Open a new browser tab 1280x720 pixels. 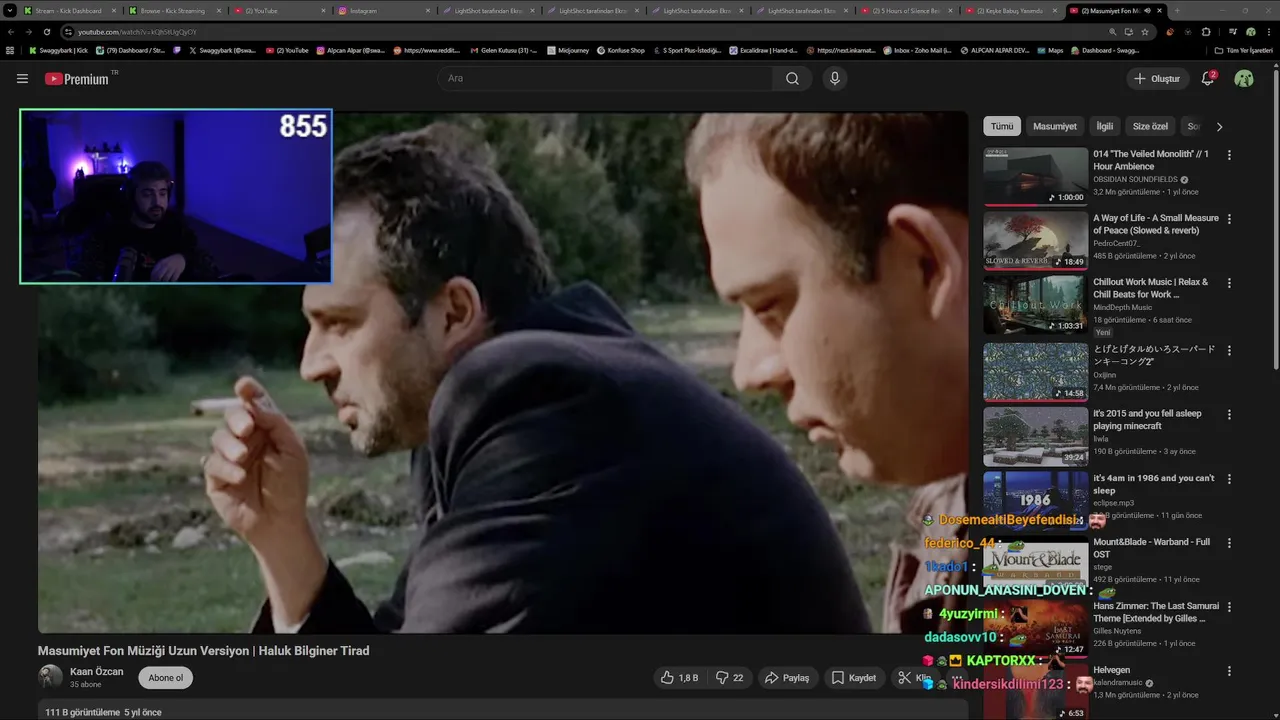click(1177, 11)
